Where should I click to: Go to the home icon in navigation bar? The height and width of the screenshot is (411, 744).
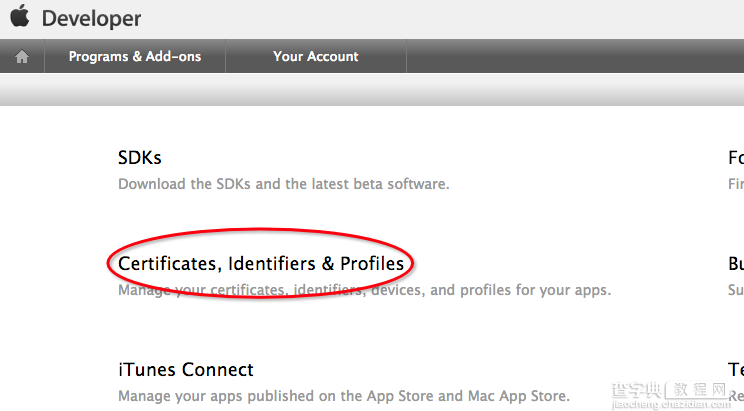coord(22,56)
